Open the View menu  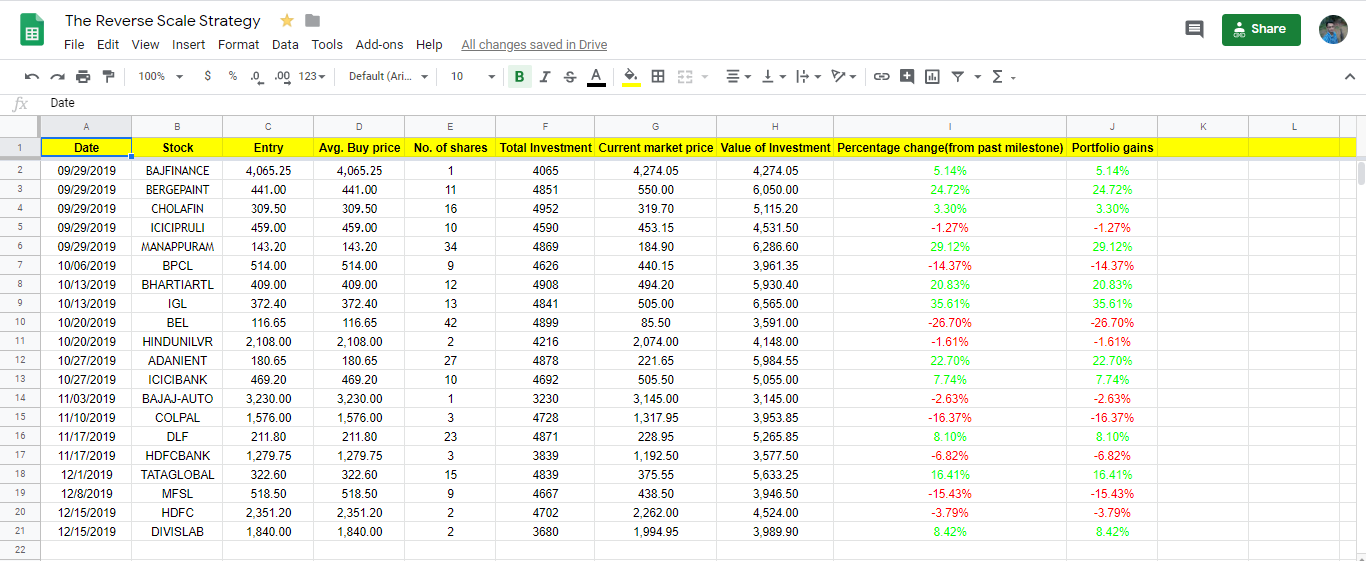tap(145, 44)
